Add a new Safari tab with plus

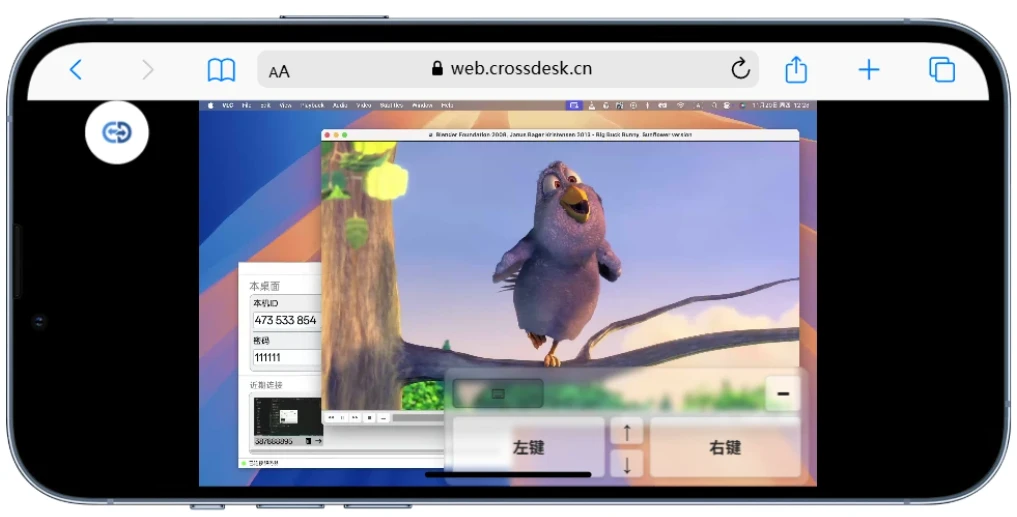[869, 70]
